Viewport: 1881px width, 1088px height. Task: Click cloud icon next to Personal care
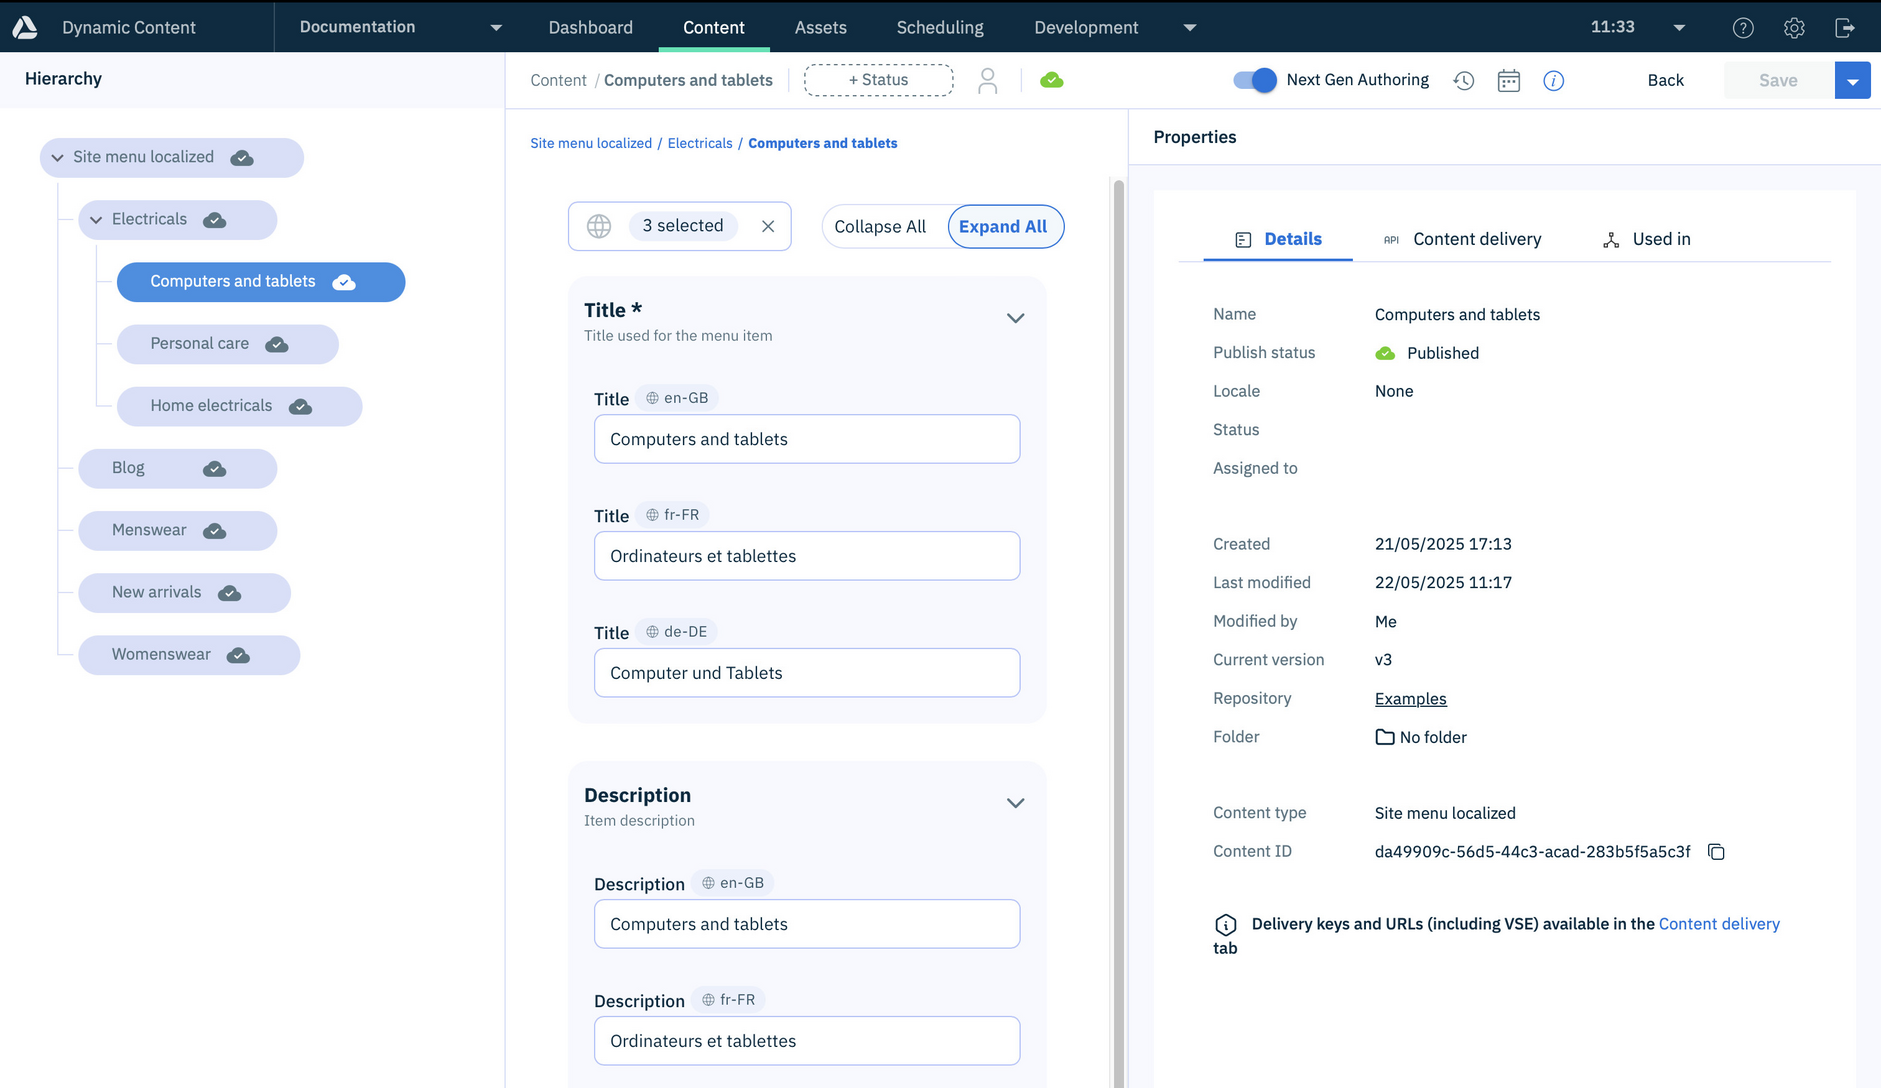point(277,344)
